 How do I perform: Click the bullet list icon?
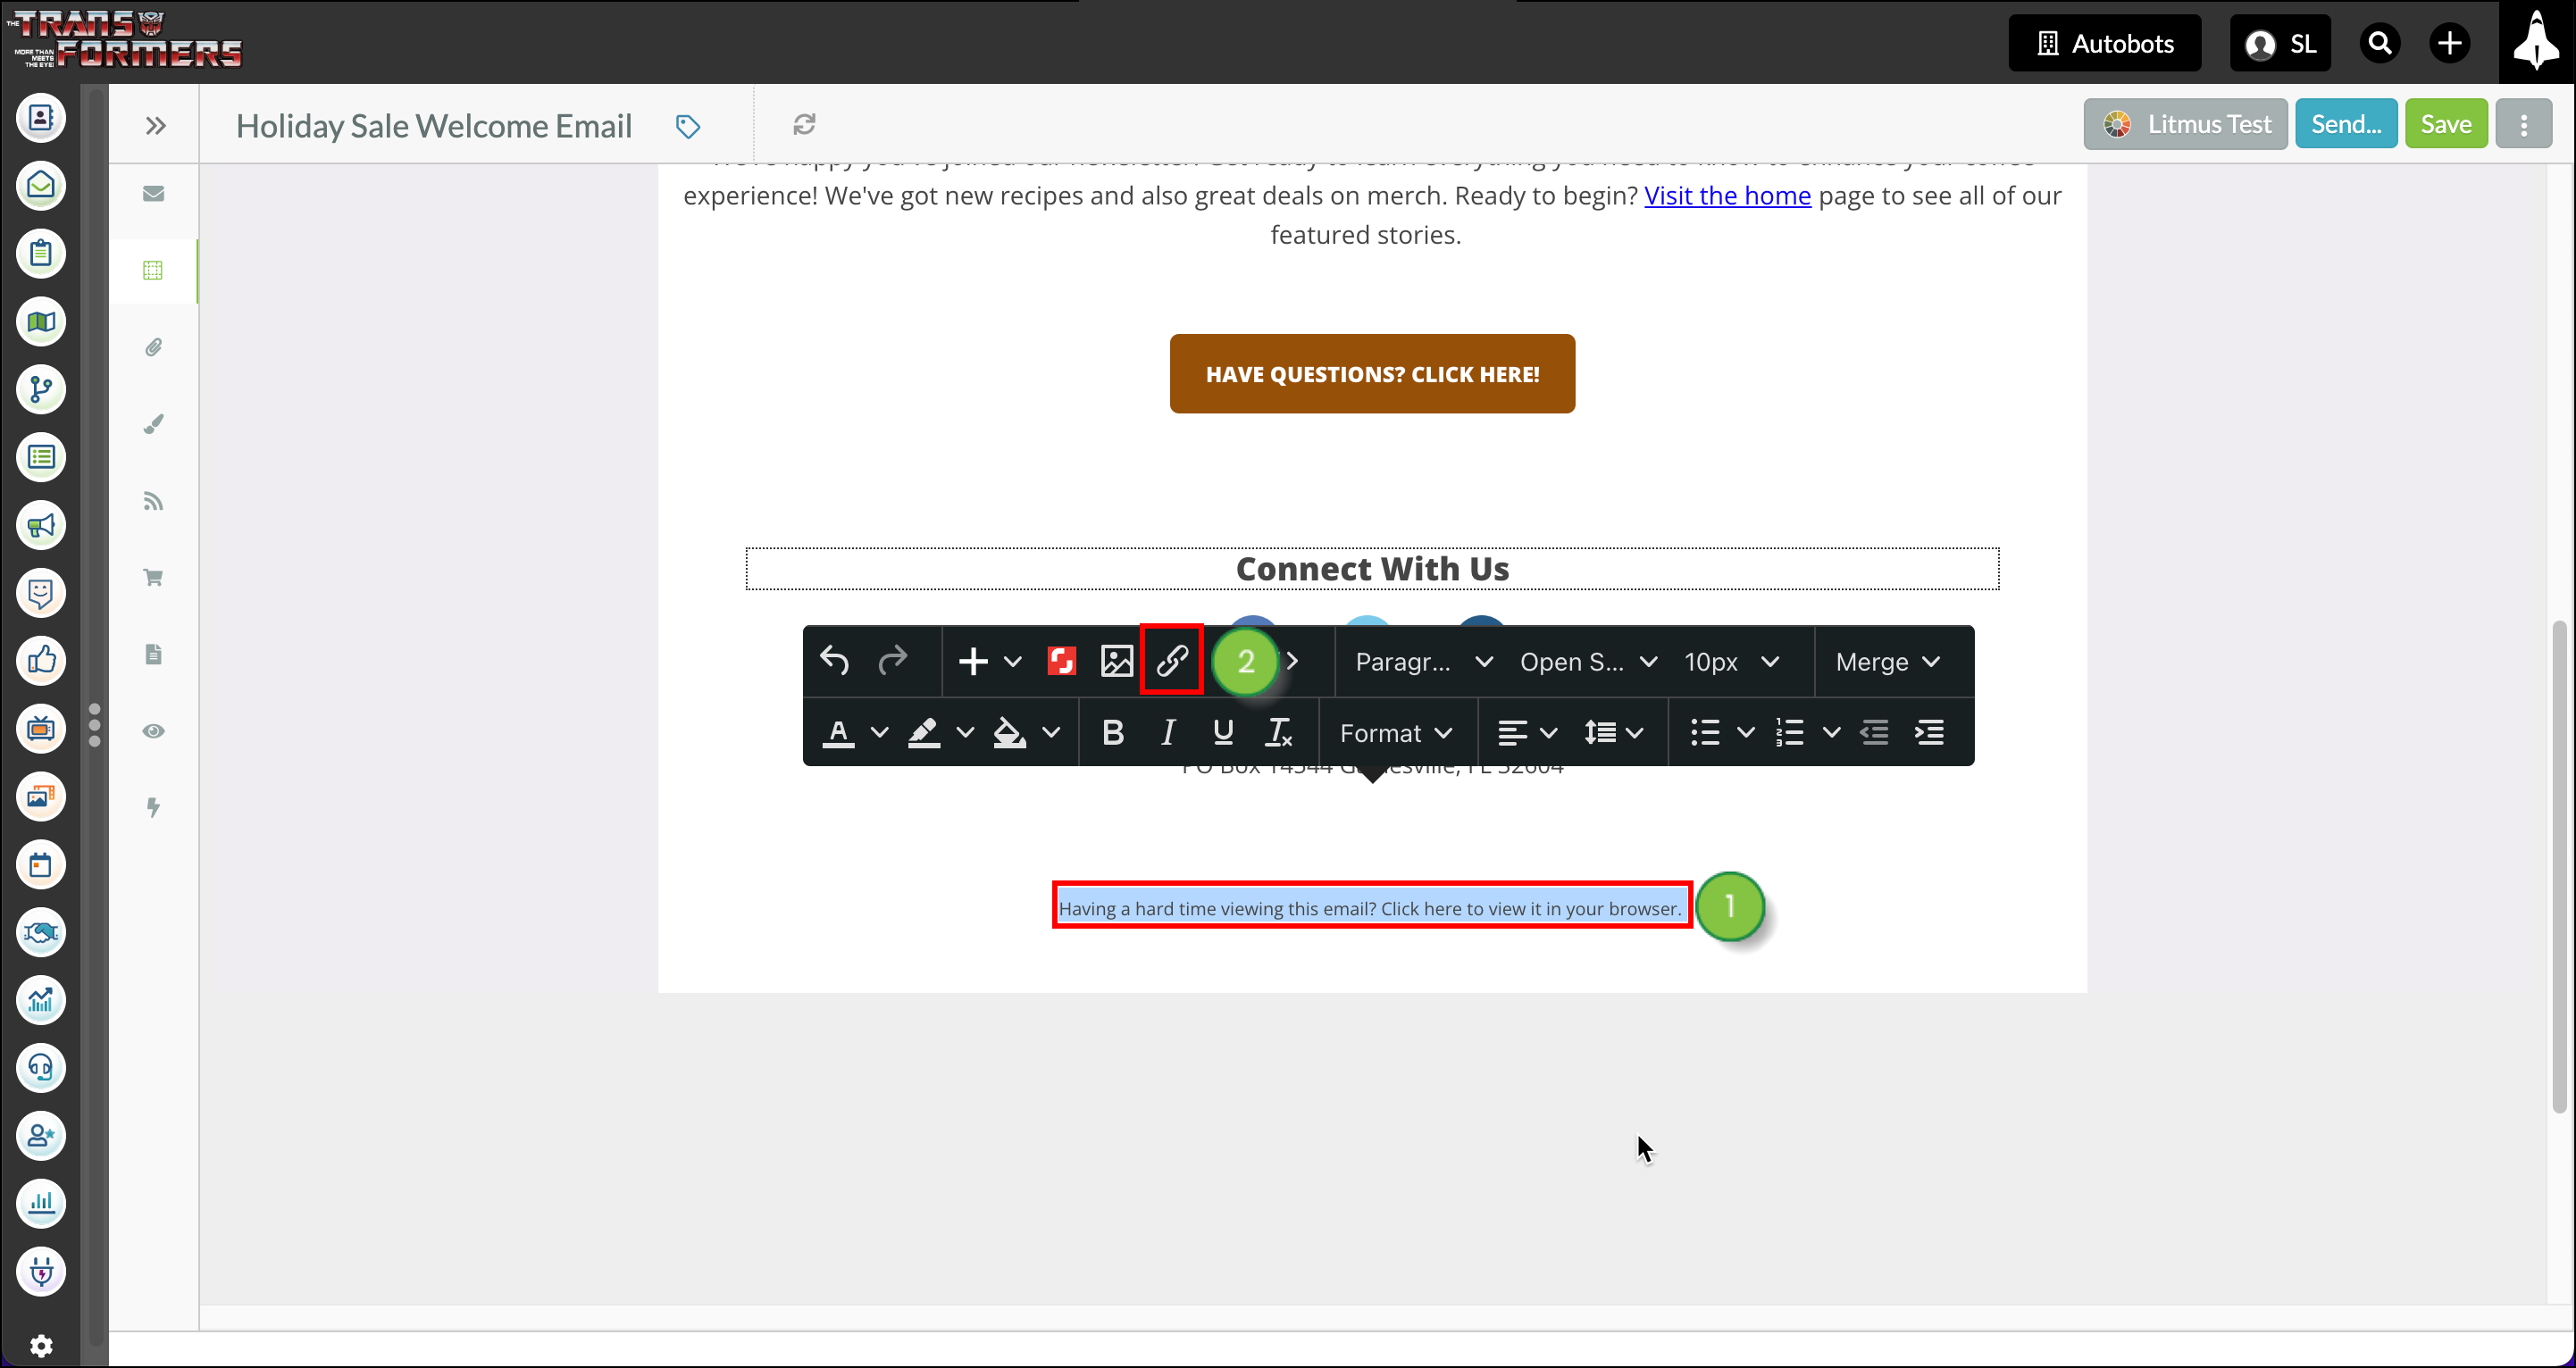click(x=1705, y=733)
